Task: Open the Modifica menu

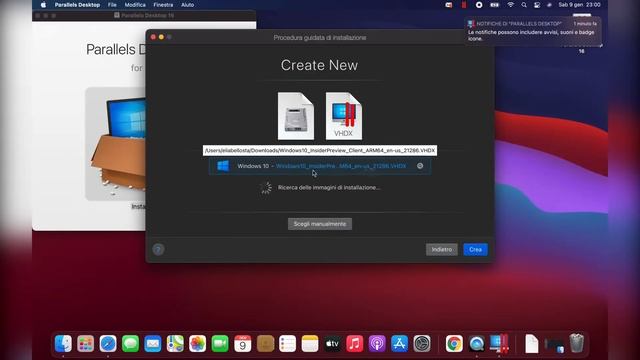Action: click(x=135, y=5)
